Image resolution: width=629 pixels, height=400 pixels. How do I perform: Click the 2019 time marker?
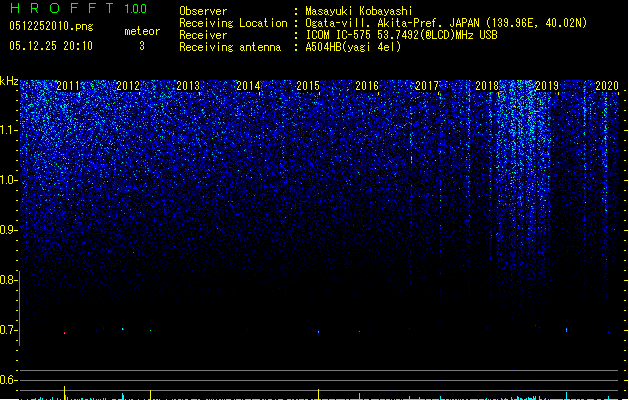click(x=547, y=85)
